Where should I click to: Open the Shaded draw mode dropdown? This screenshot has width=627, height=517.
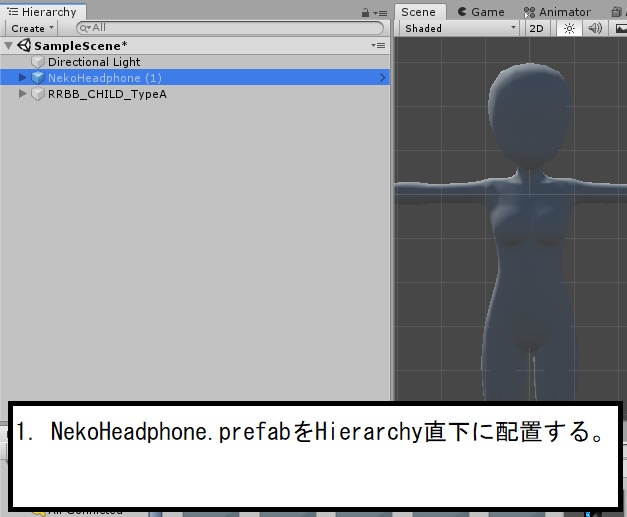click(x=459, y=28)
